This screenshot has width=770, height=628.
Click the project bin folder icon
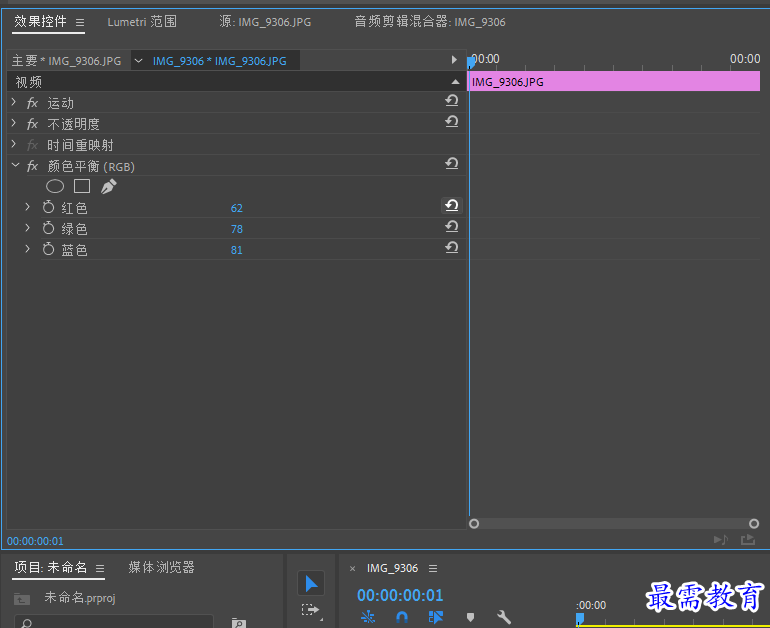(22, 599)
